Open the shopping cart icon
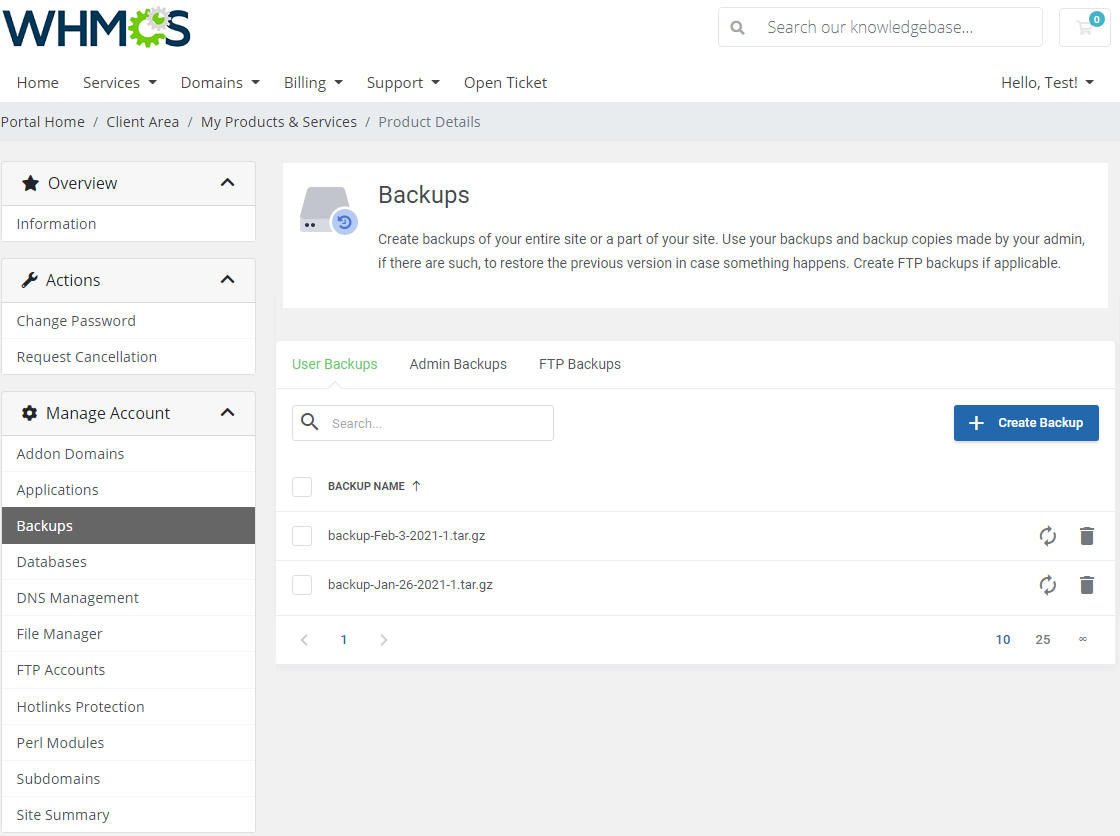1120x836 pixels. tap(1084, 28)
